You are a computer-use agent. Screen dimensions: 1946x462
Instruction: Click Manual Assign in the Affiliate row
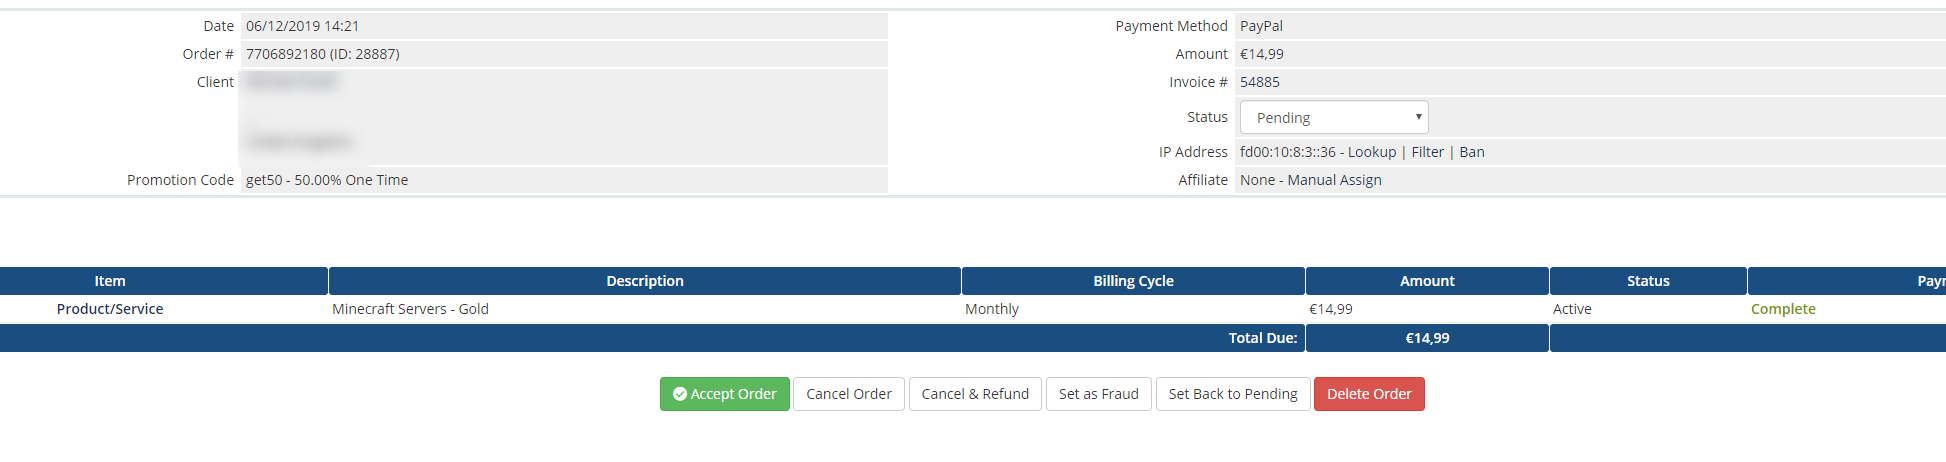click(1334, 180)
